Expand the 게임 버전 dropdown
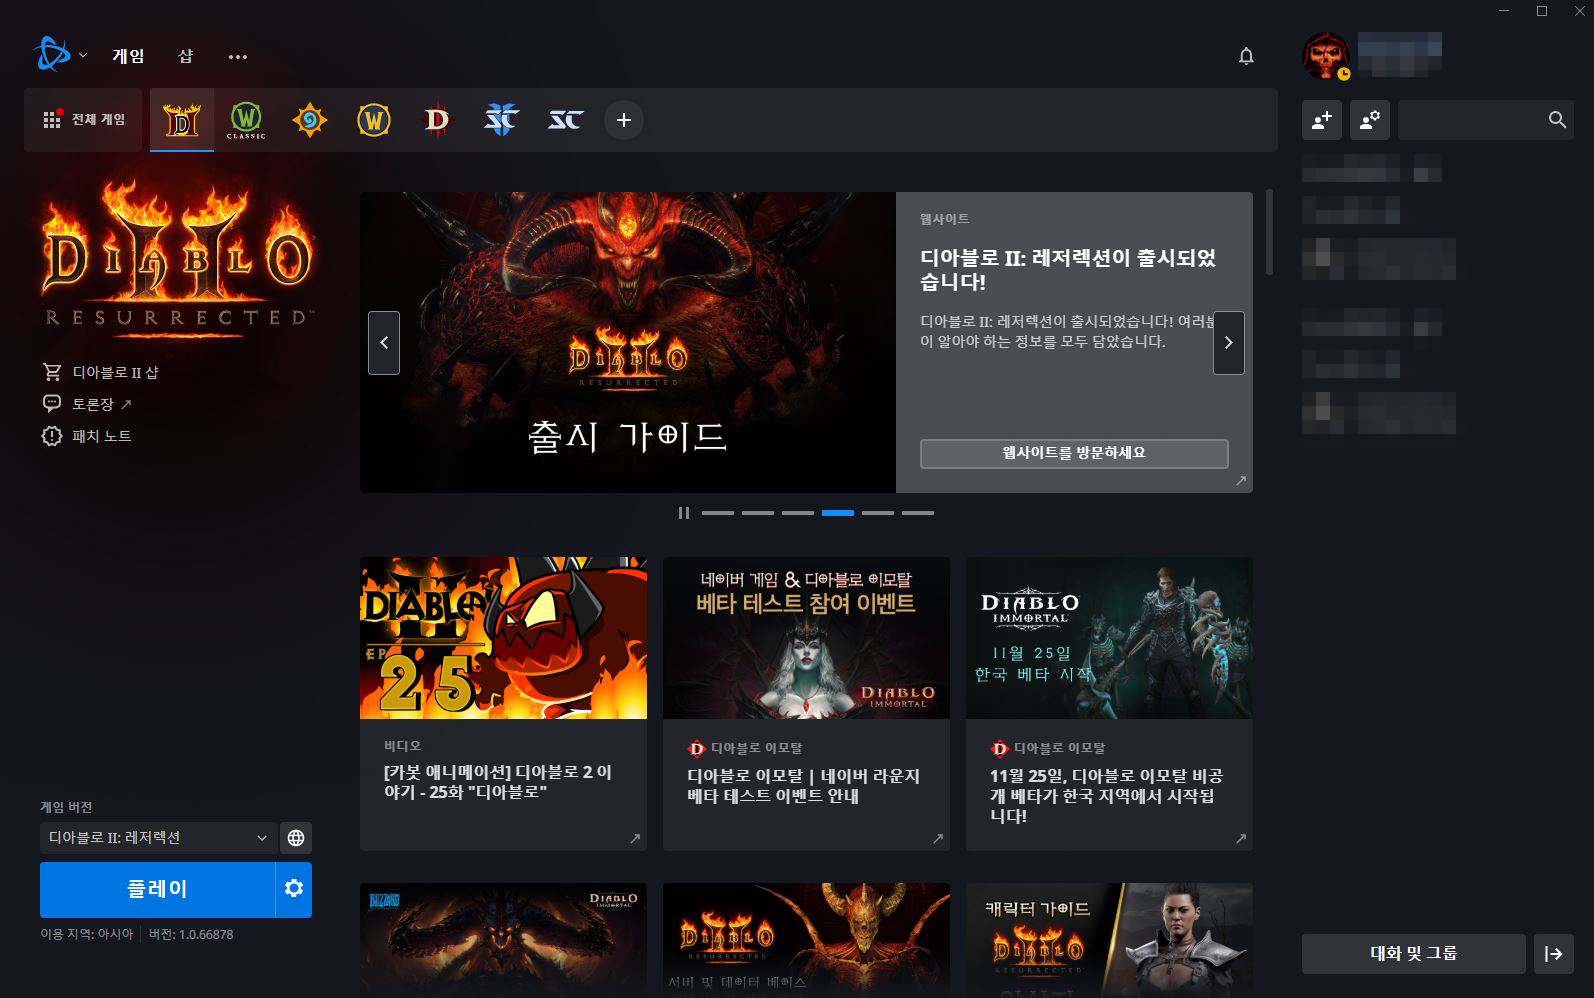Viewport: 1594px width, 998px height. [158, 838]
